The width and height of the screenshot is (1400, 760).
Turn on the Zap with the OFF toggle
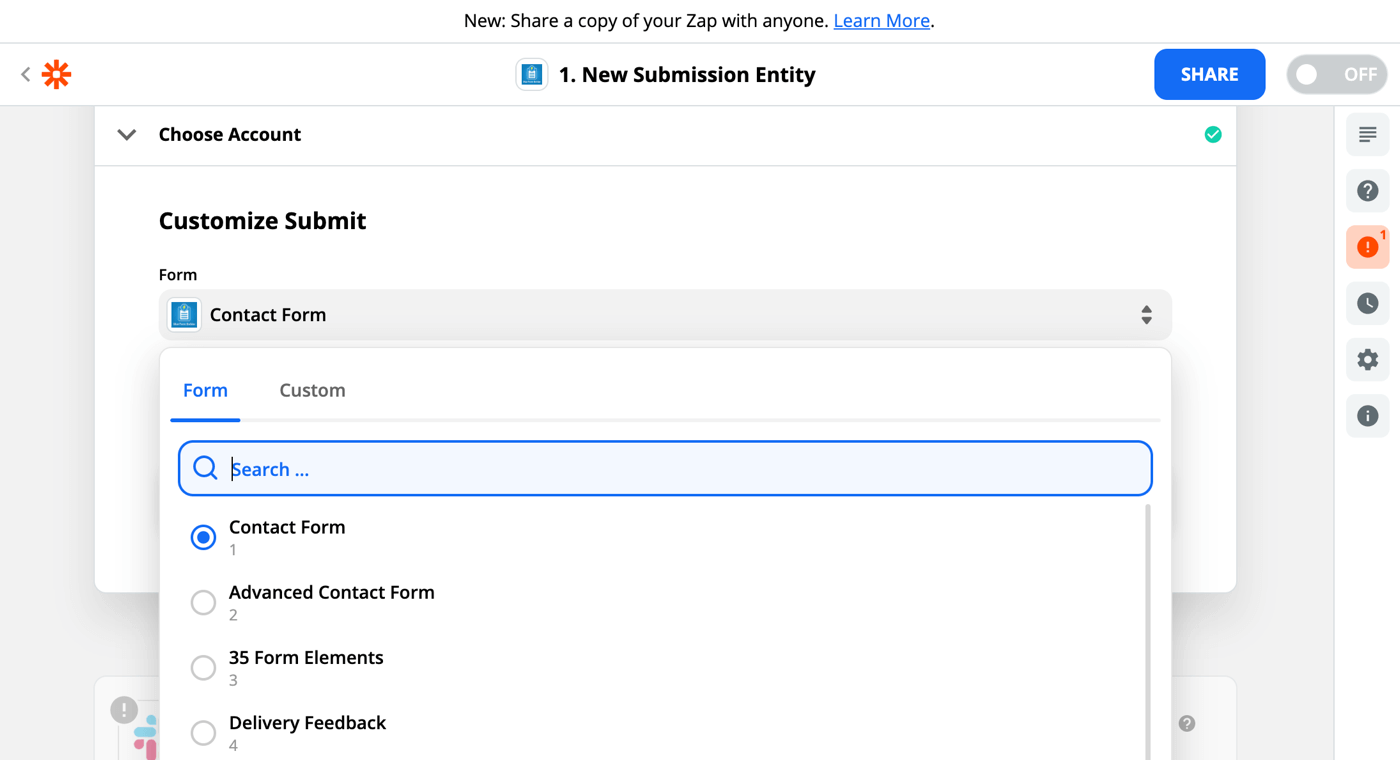[x=1336, y=74]
